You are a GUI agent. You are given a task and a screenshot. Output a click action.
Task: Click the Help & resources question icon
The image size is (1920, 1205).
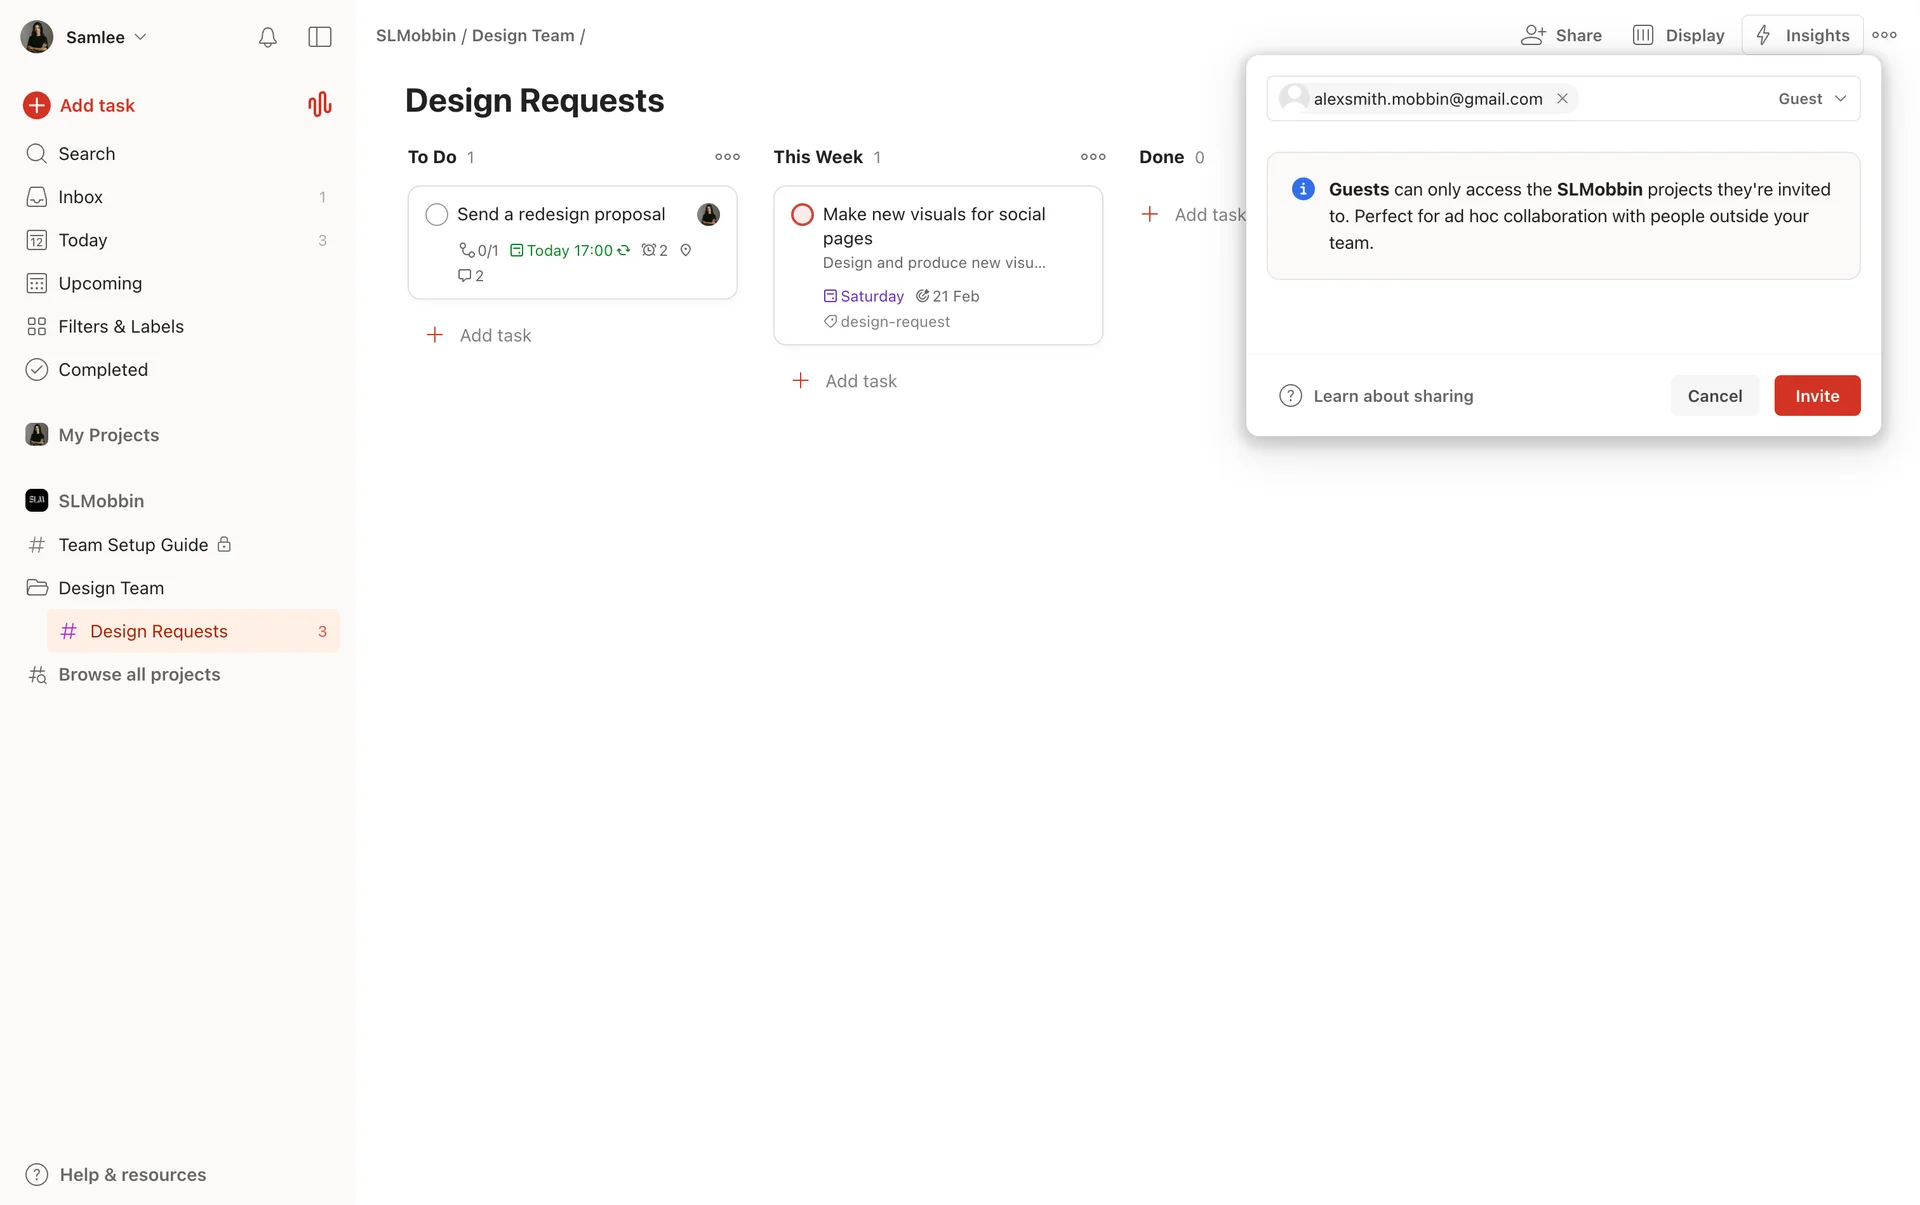37,1174
